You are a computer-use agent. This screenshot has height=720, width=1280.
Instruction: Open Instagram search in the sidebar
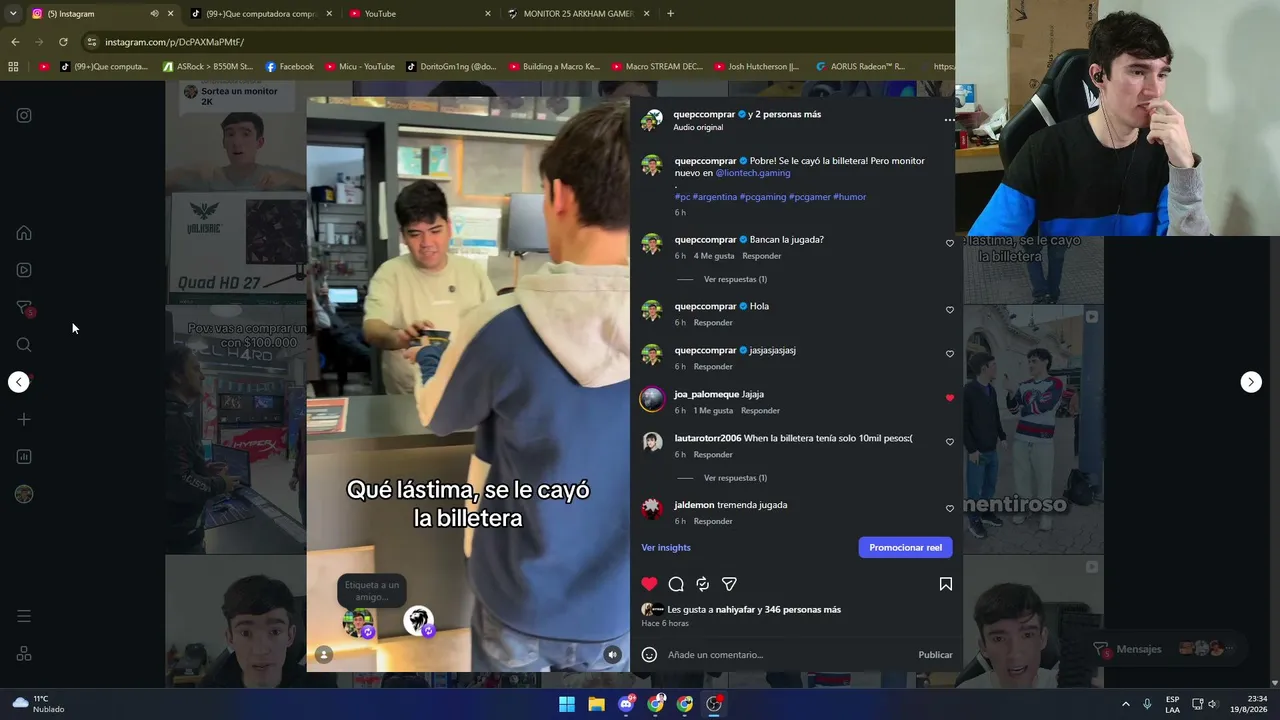pos(24,345)
